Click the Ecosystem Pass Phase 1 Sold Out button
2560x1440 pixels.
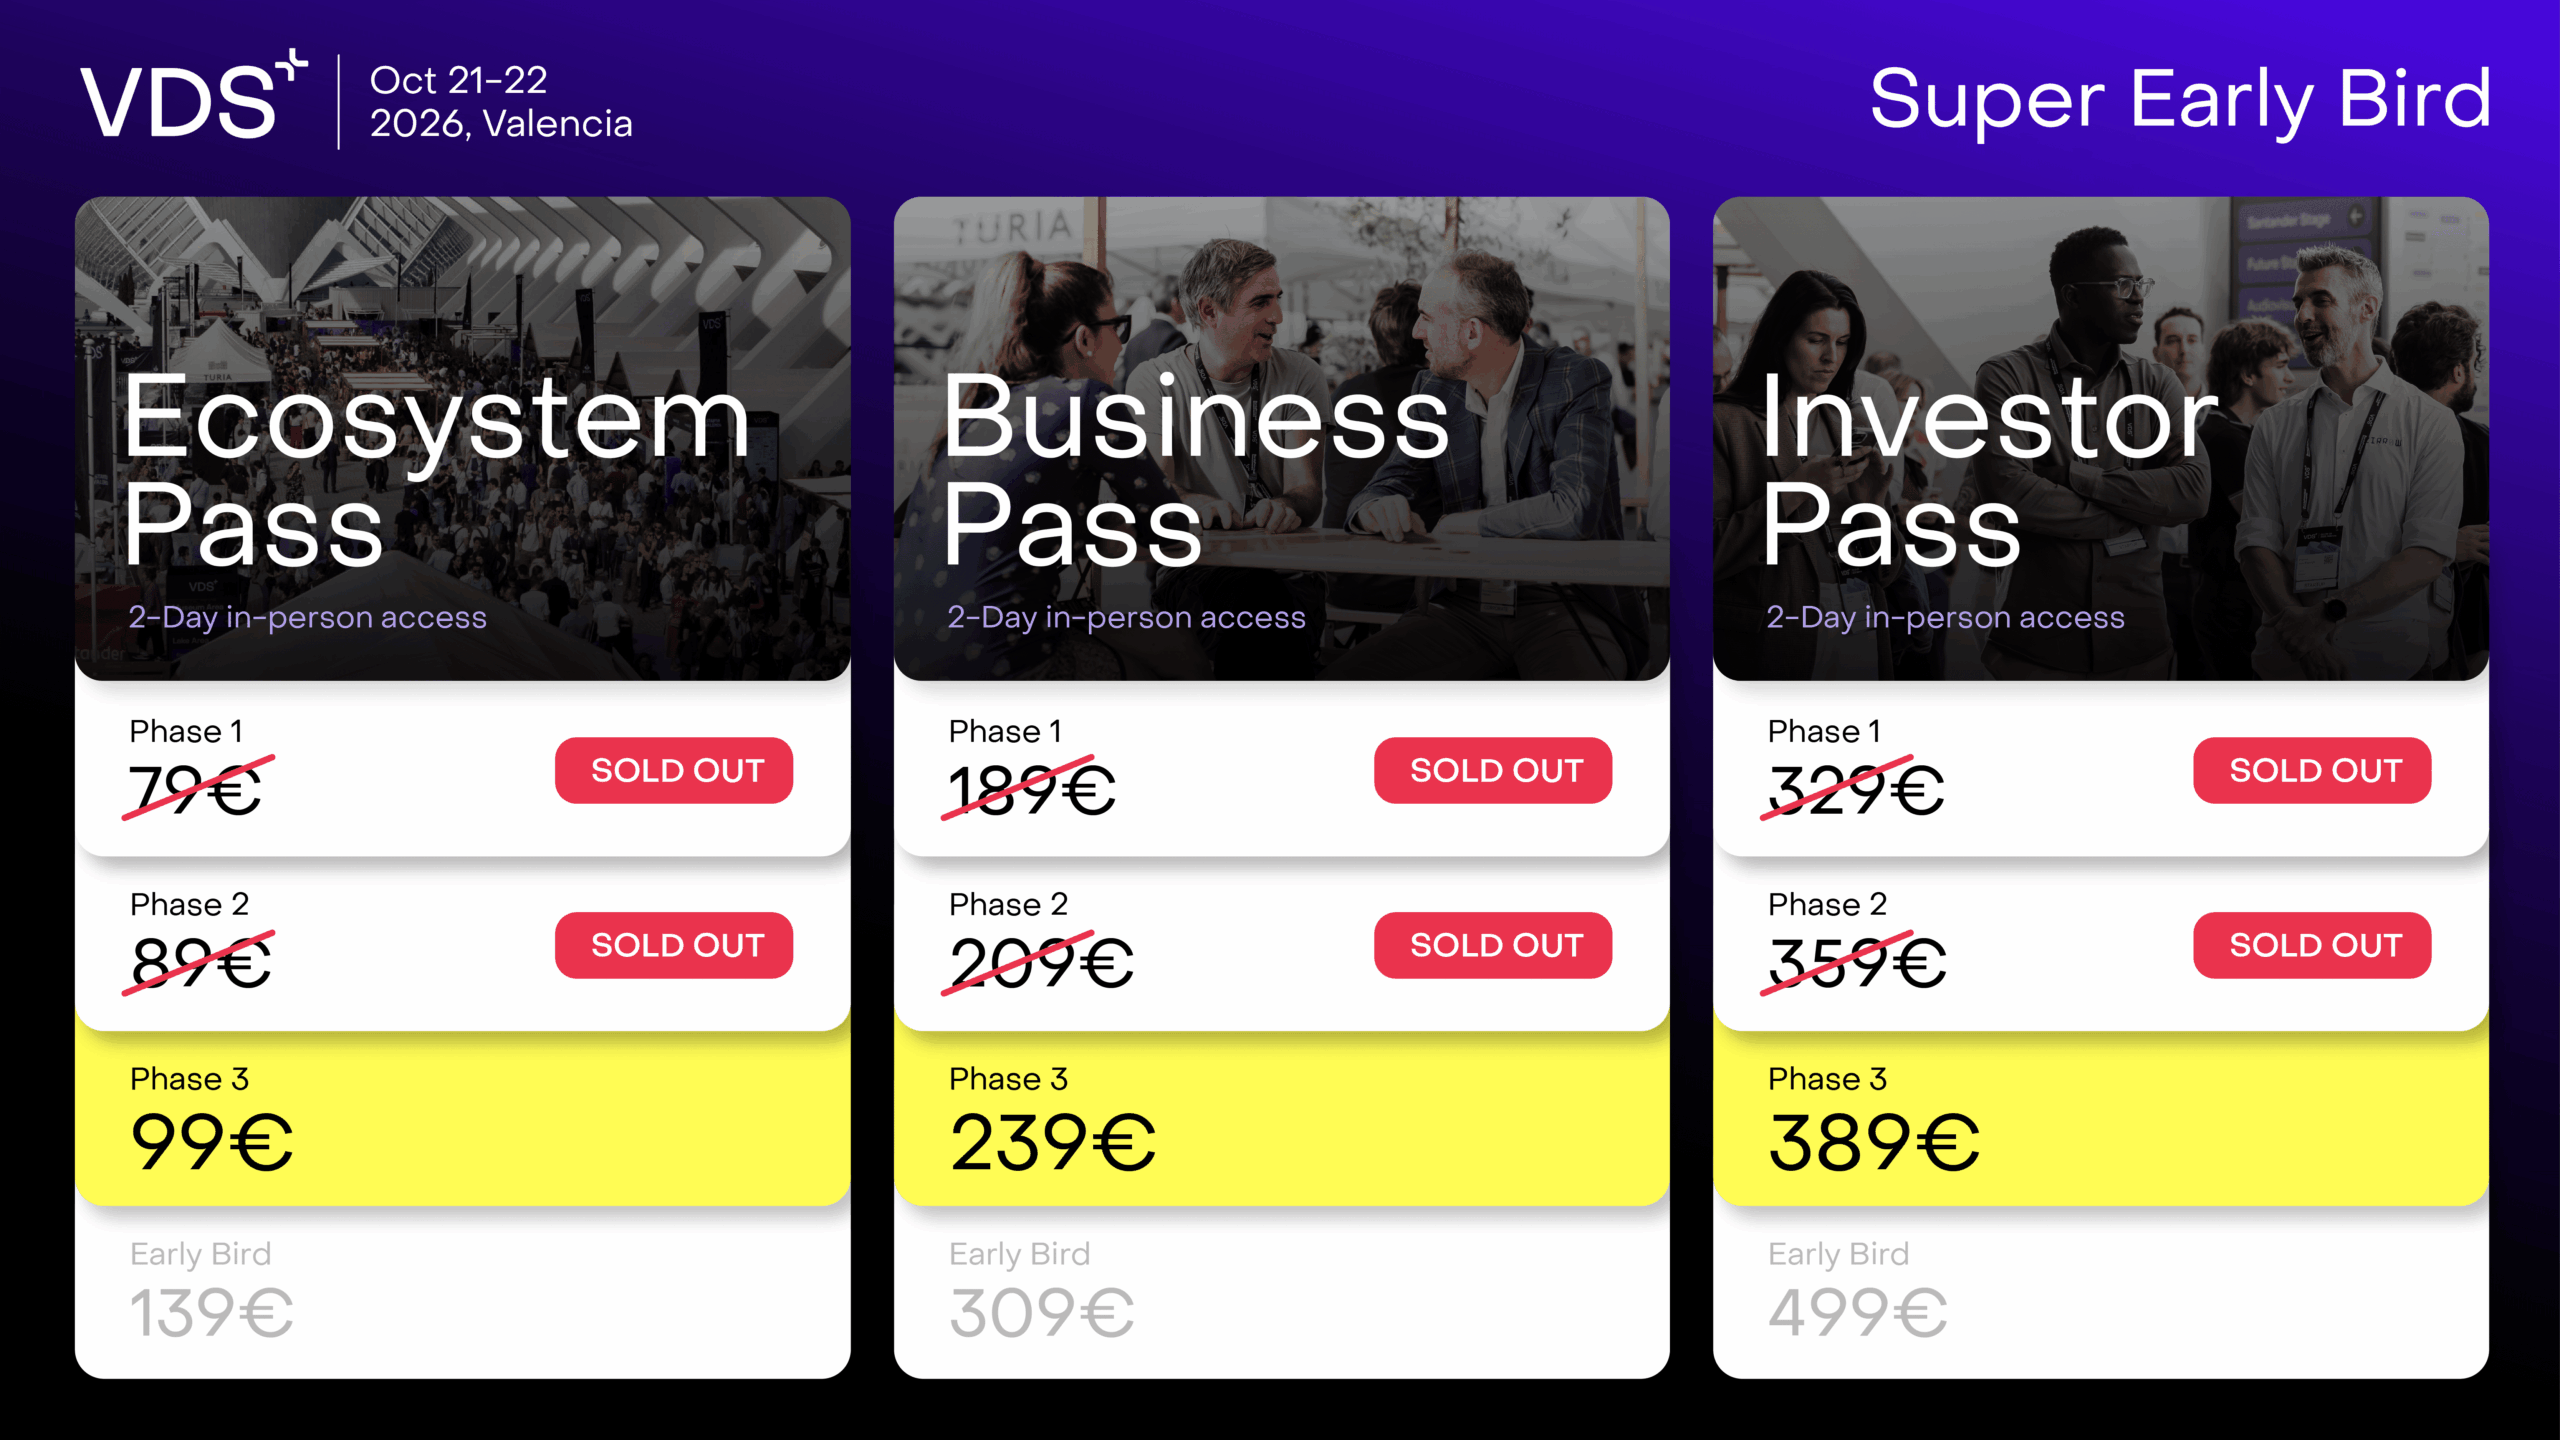point(674,770)
